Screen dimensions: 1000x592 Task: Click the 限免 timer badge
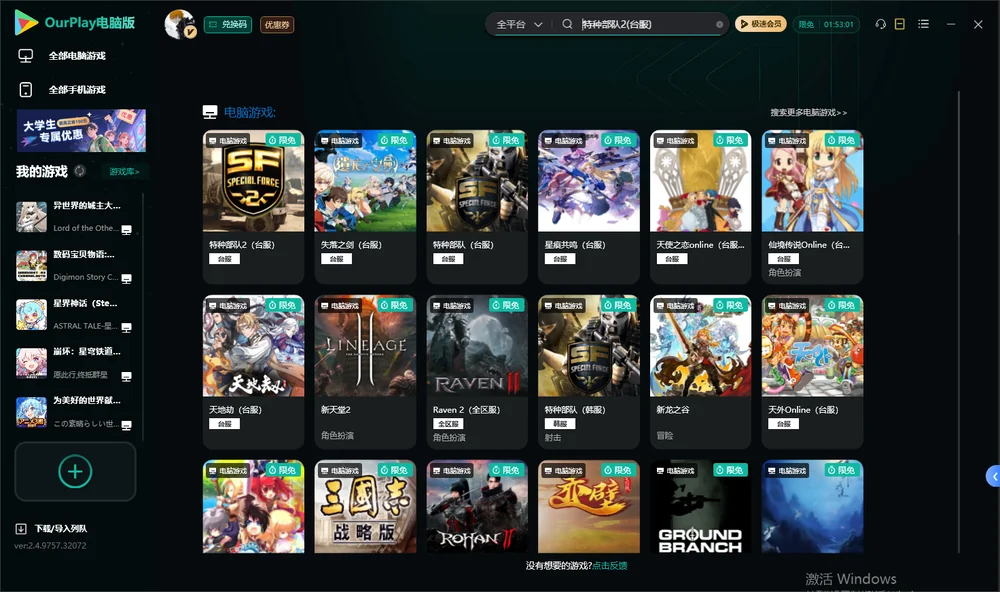tap(826, 24)
